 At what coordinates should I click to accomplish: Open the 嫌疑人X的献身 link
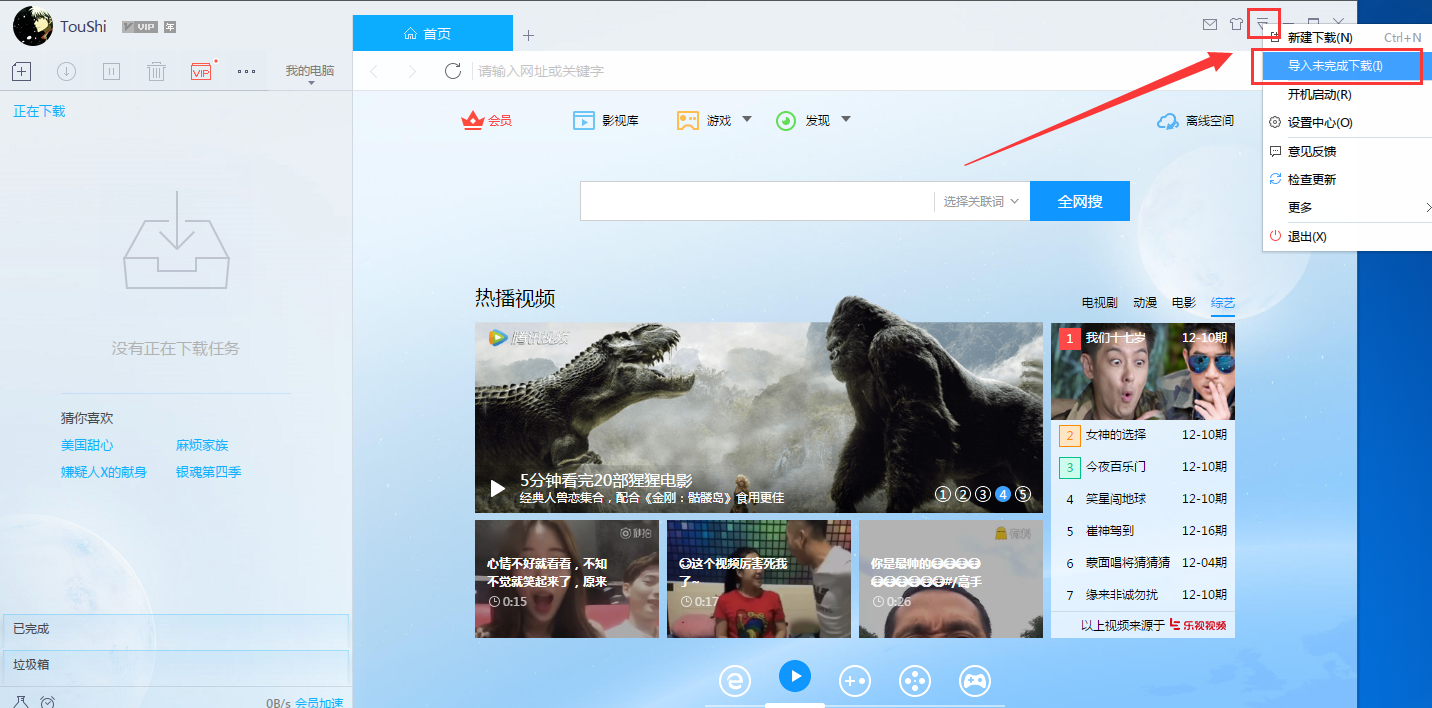click(x=104, y=472)
